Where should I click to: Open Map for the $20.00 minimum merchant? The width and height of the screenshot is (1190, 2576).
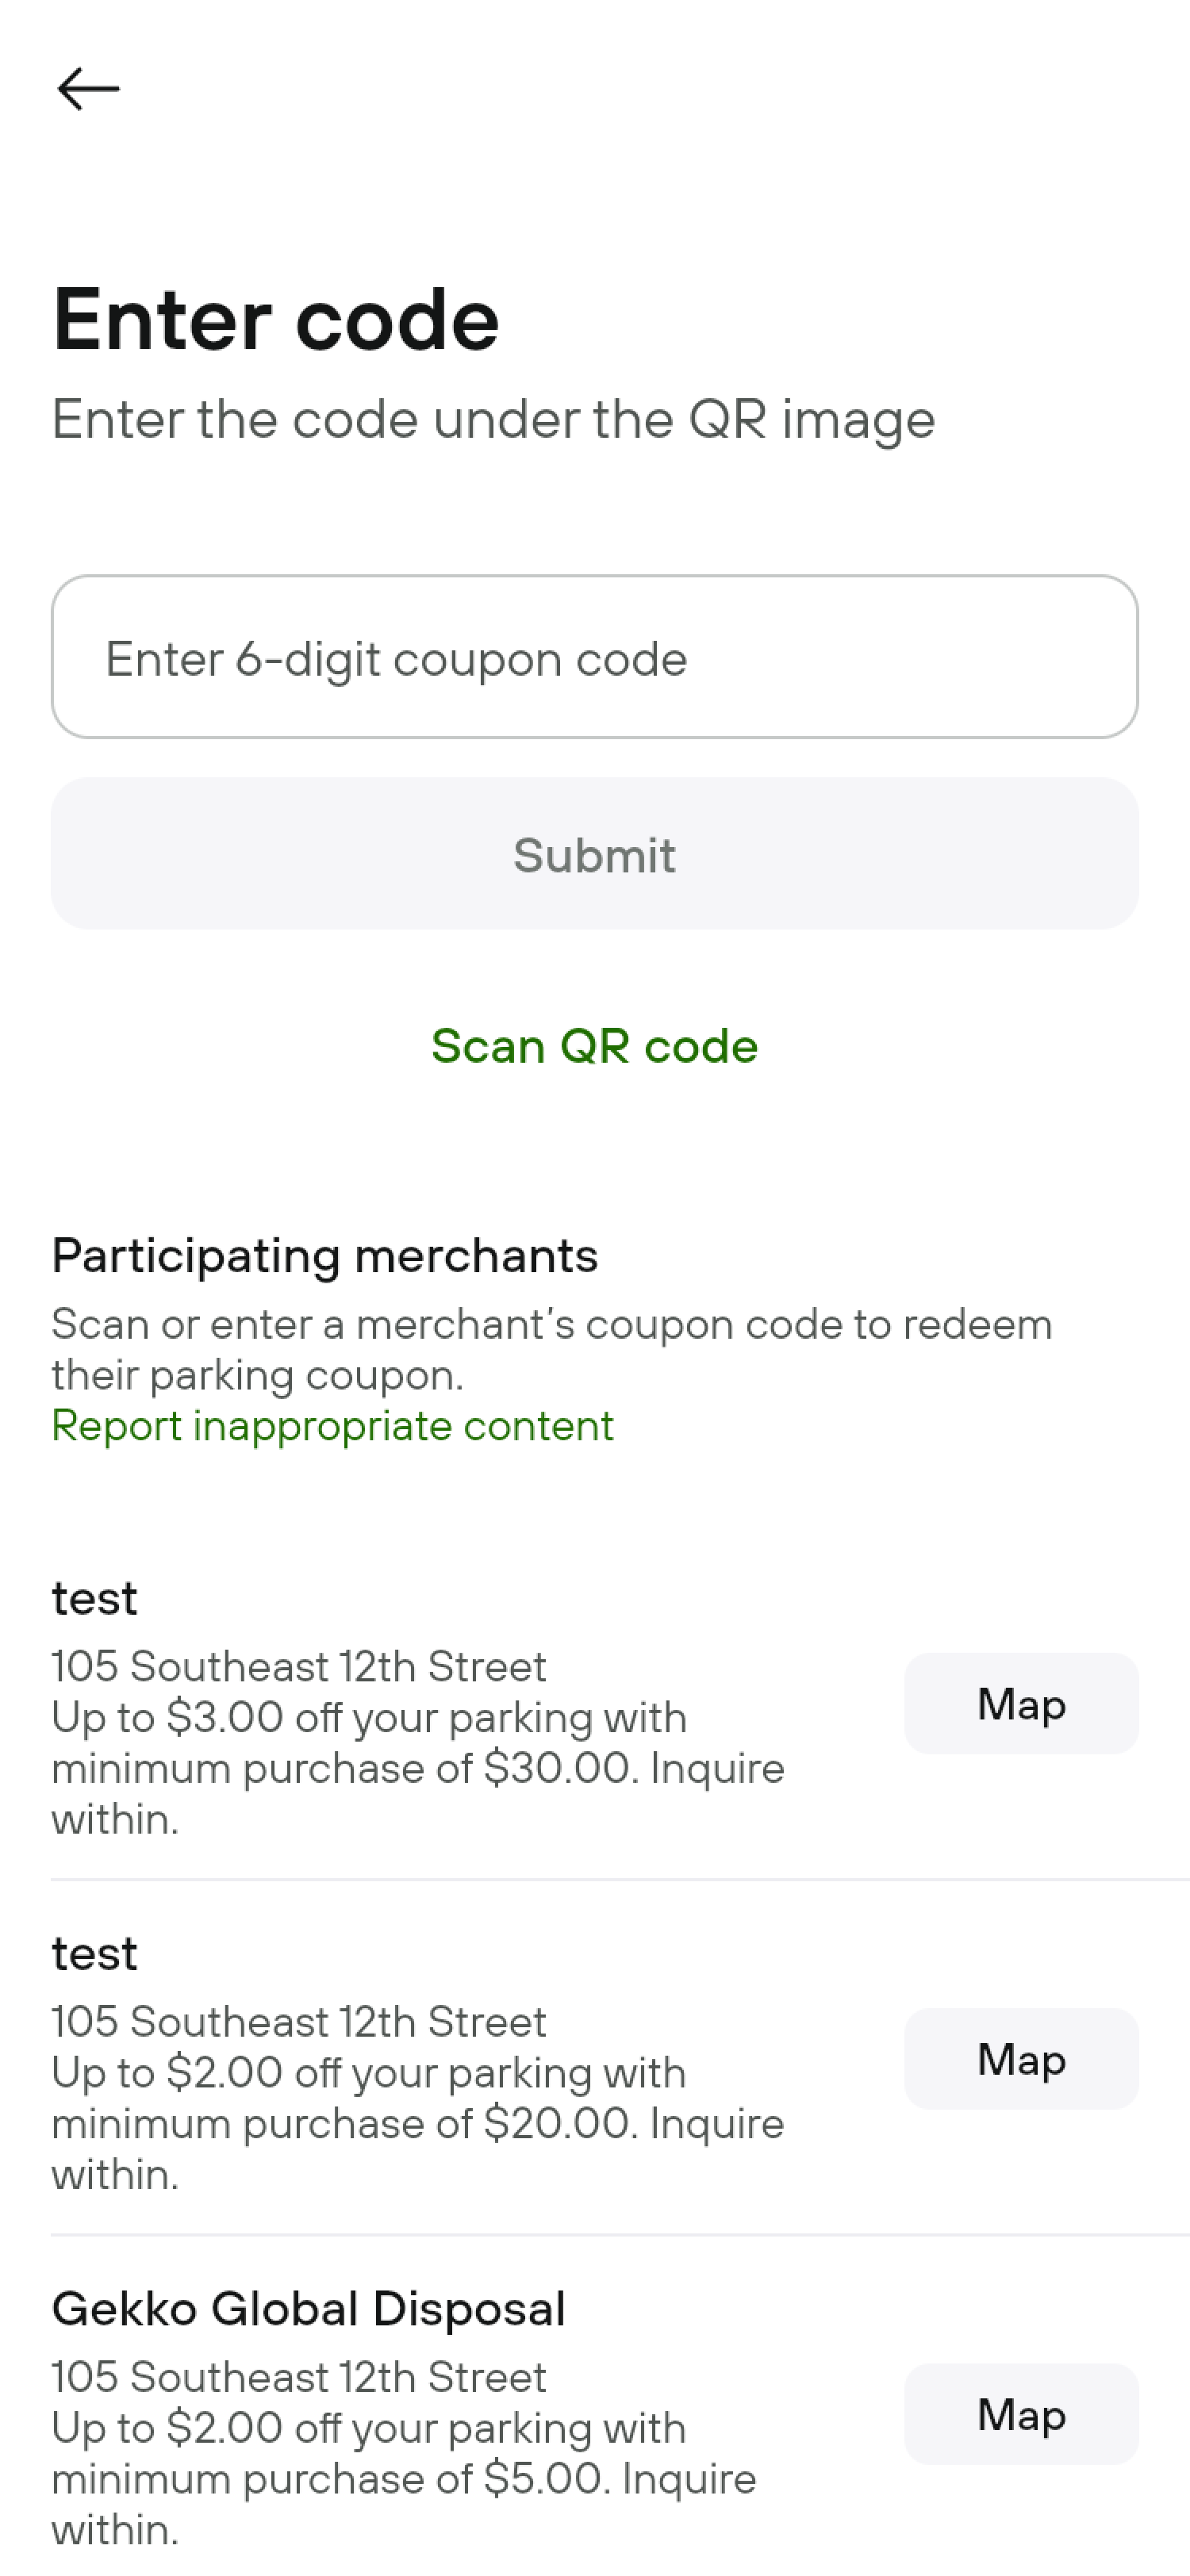point(1020,2058)
